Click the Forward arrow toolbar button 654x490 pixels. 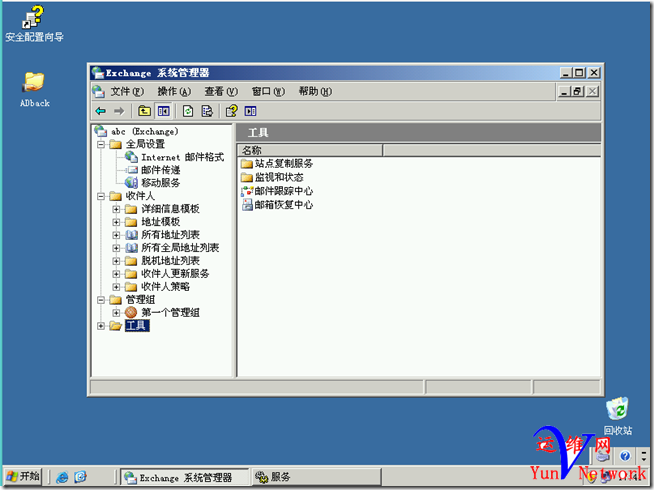coord(119,111)
